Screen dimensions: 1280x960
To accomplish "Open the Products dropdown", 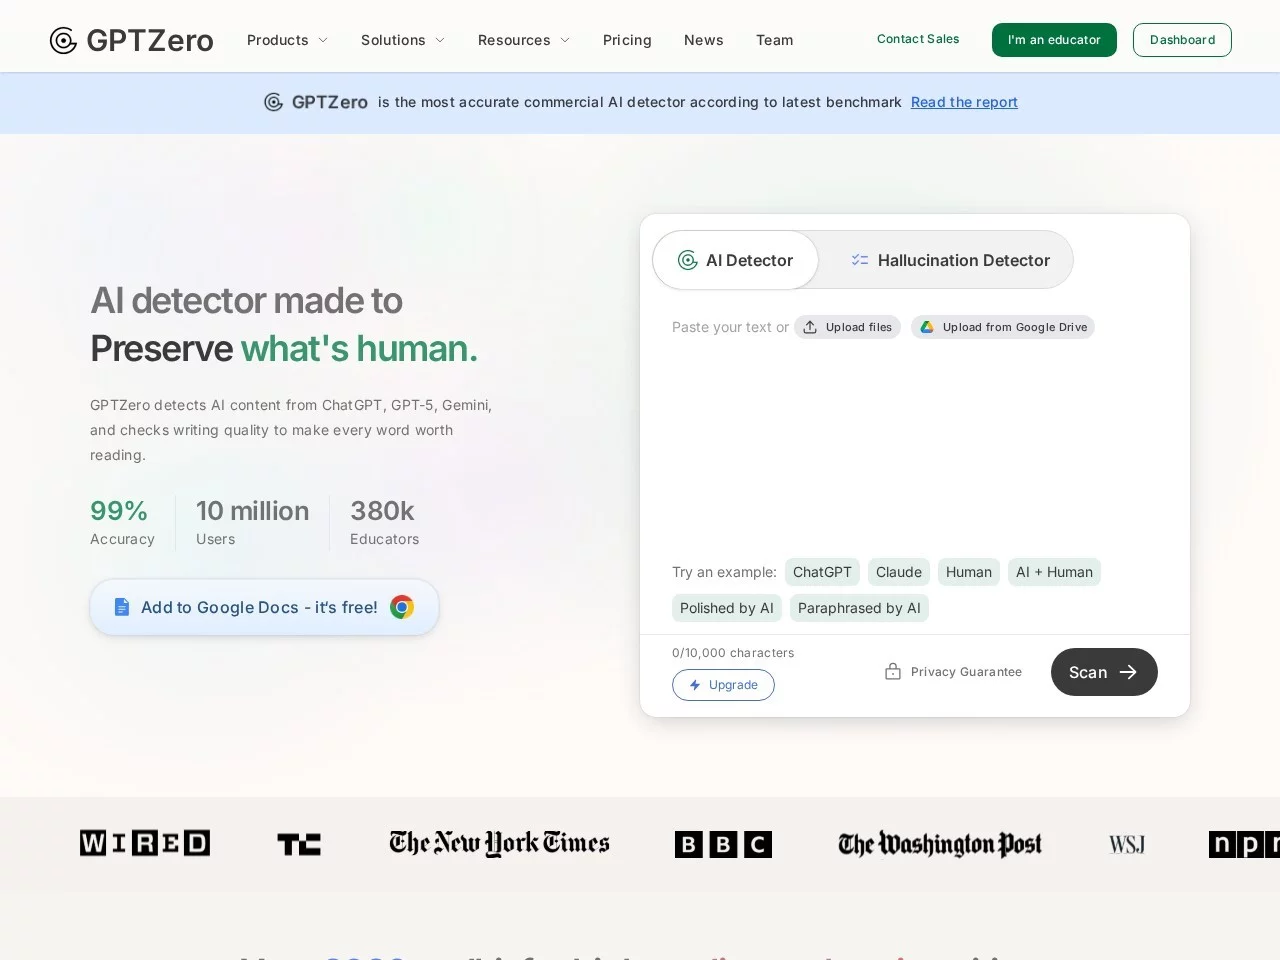I will pyautogui.click(x=287, y=40).
